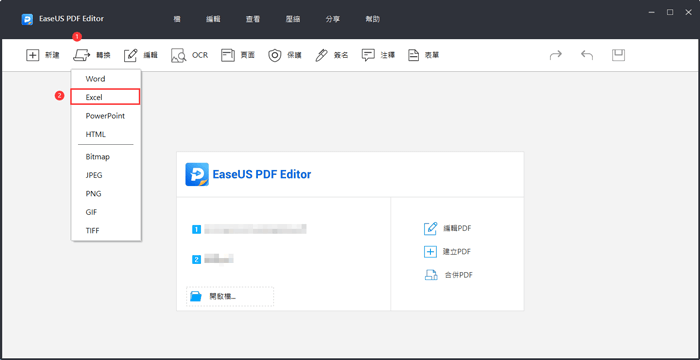
Task: Open the Pages (頁面) tool
Action: pos(238,55)
